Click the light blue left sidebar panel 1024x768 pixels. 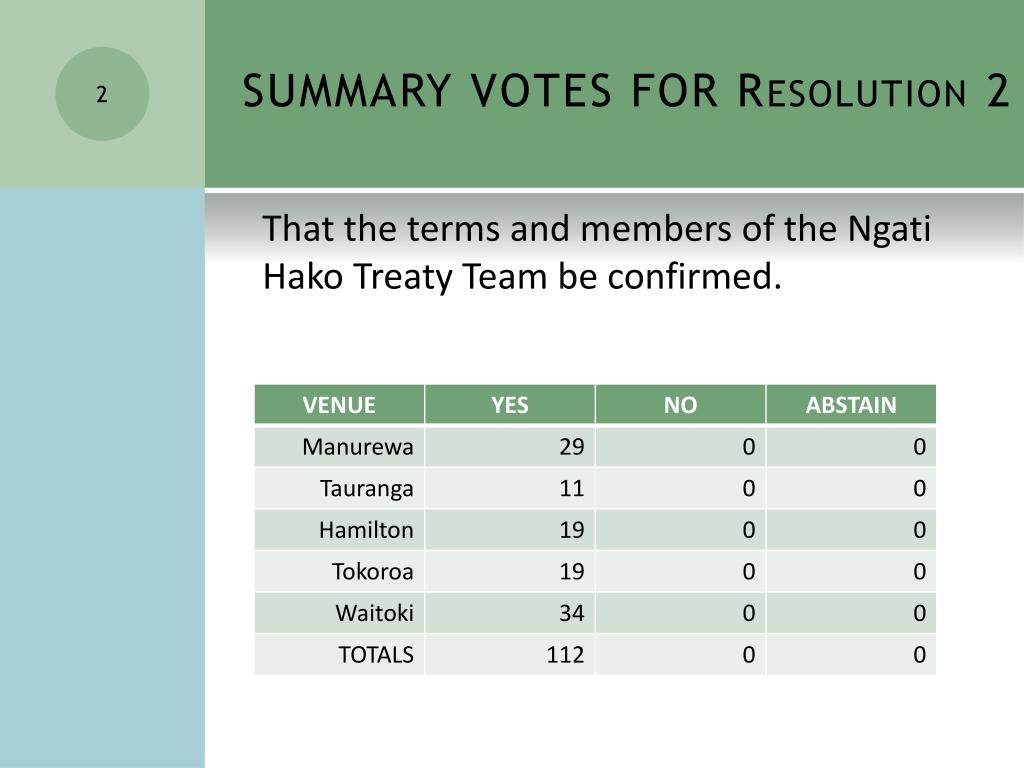pyautogui.click(x=102, y=478)
